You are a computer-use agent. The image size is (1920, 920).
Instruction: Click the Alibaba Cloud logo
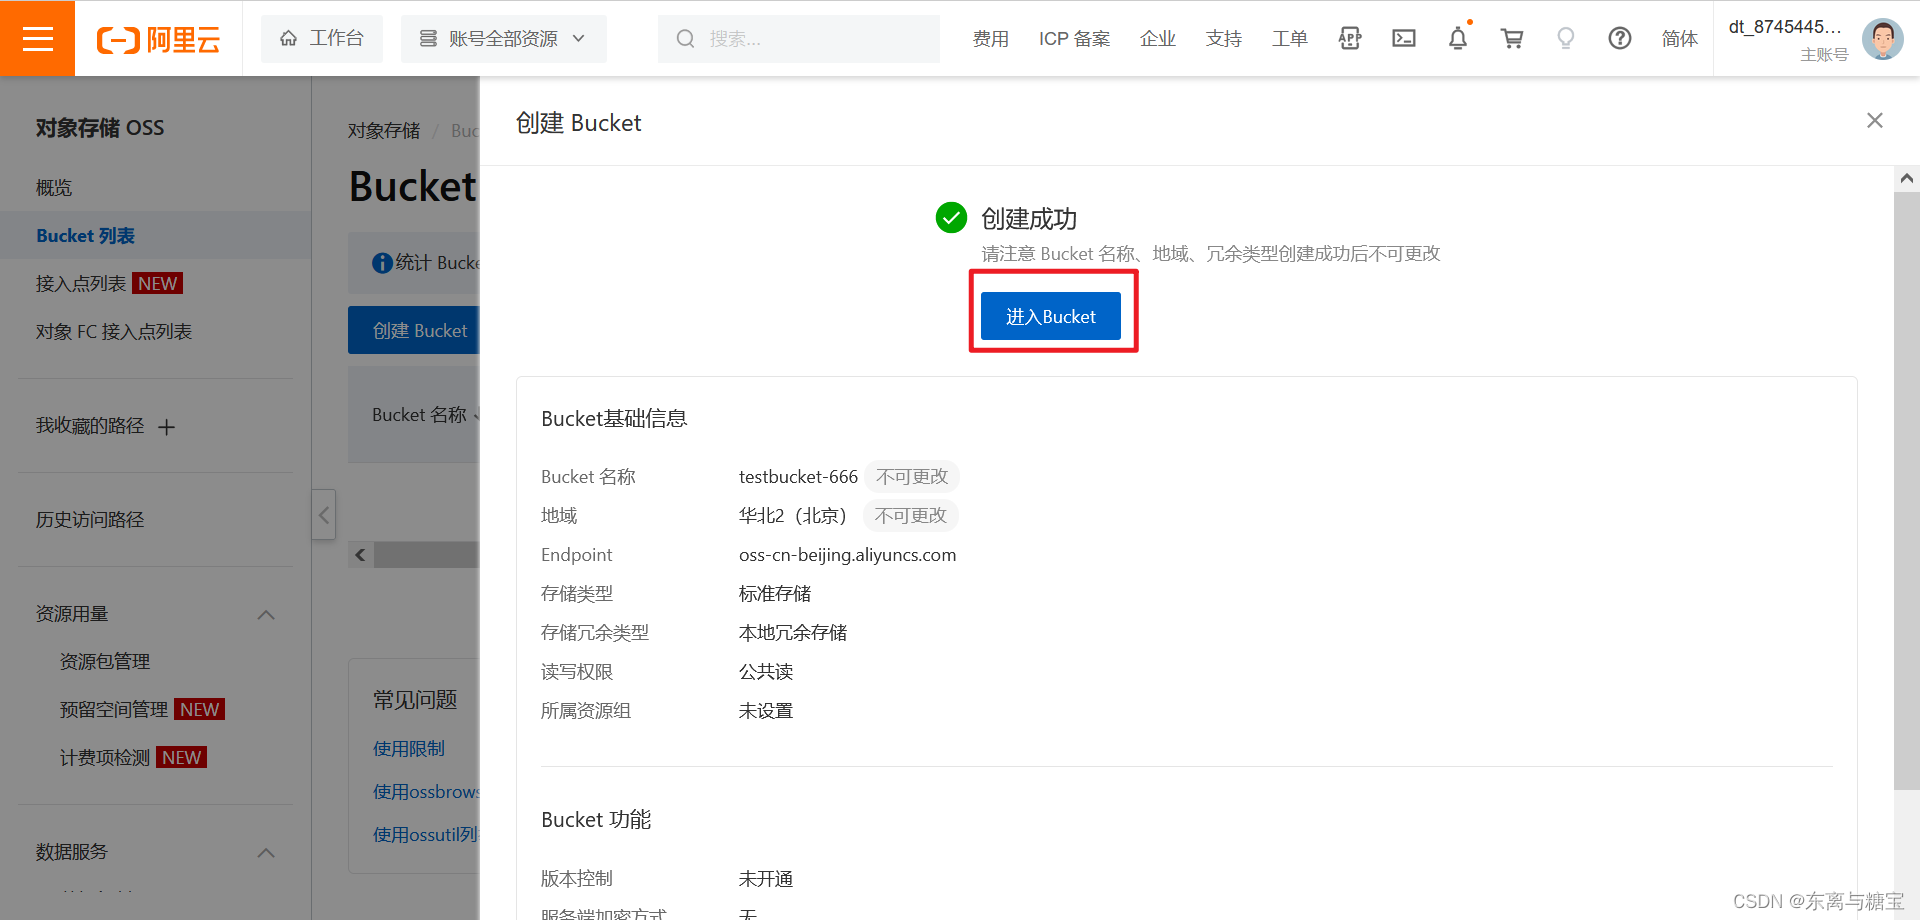pos(158,39)
